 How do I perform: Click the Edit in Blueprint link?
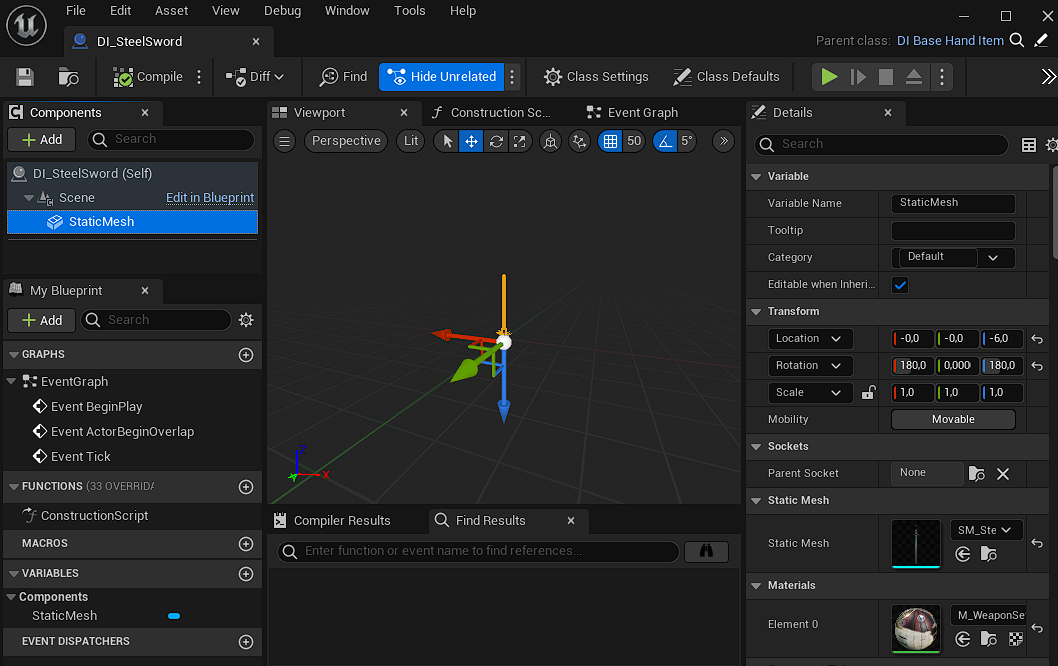(x=210, y=198)
